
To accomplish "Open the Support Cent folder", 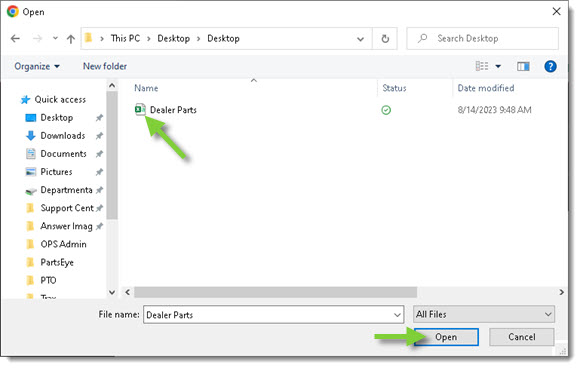I will coord(67,208).
